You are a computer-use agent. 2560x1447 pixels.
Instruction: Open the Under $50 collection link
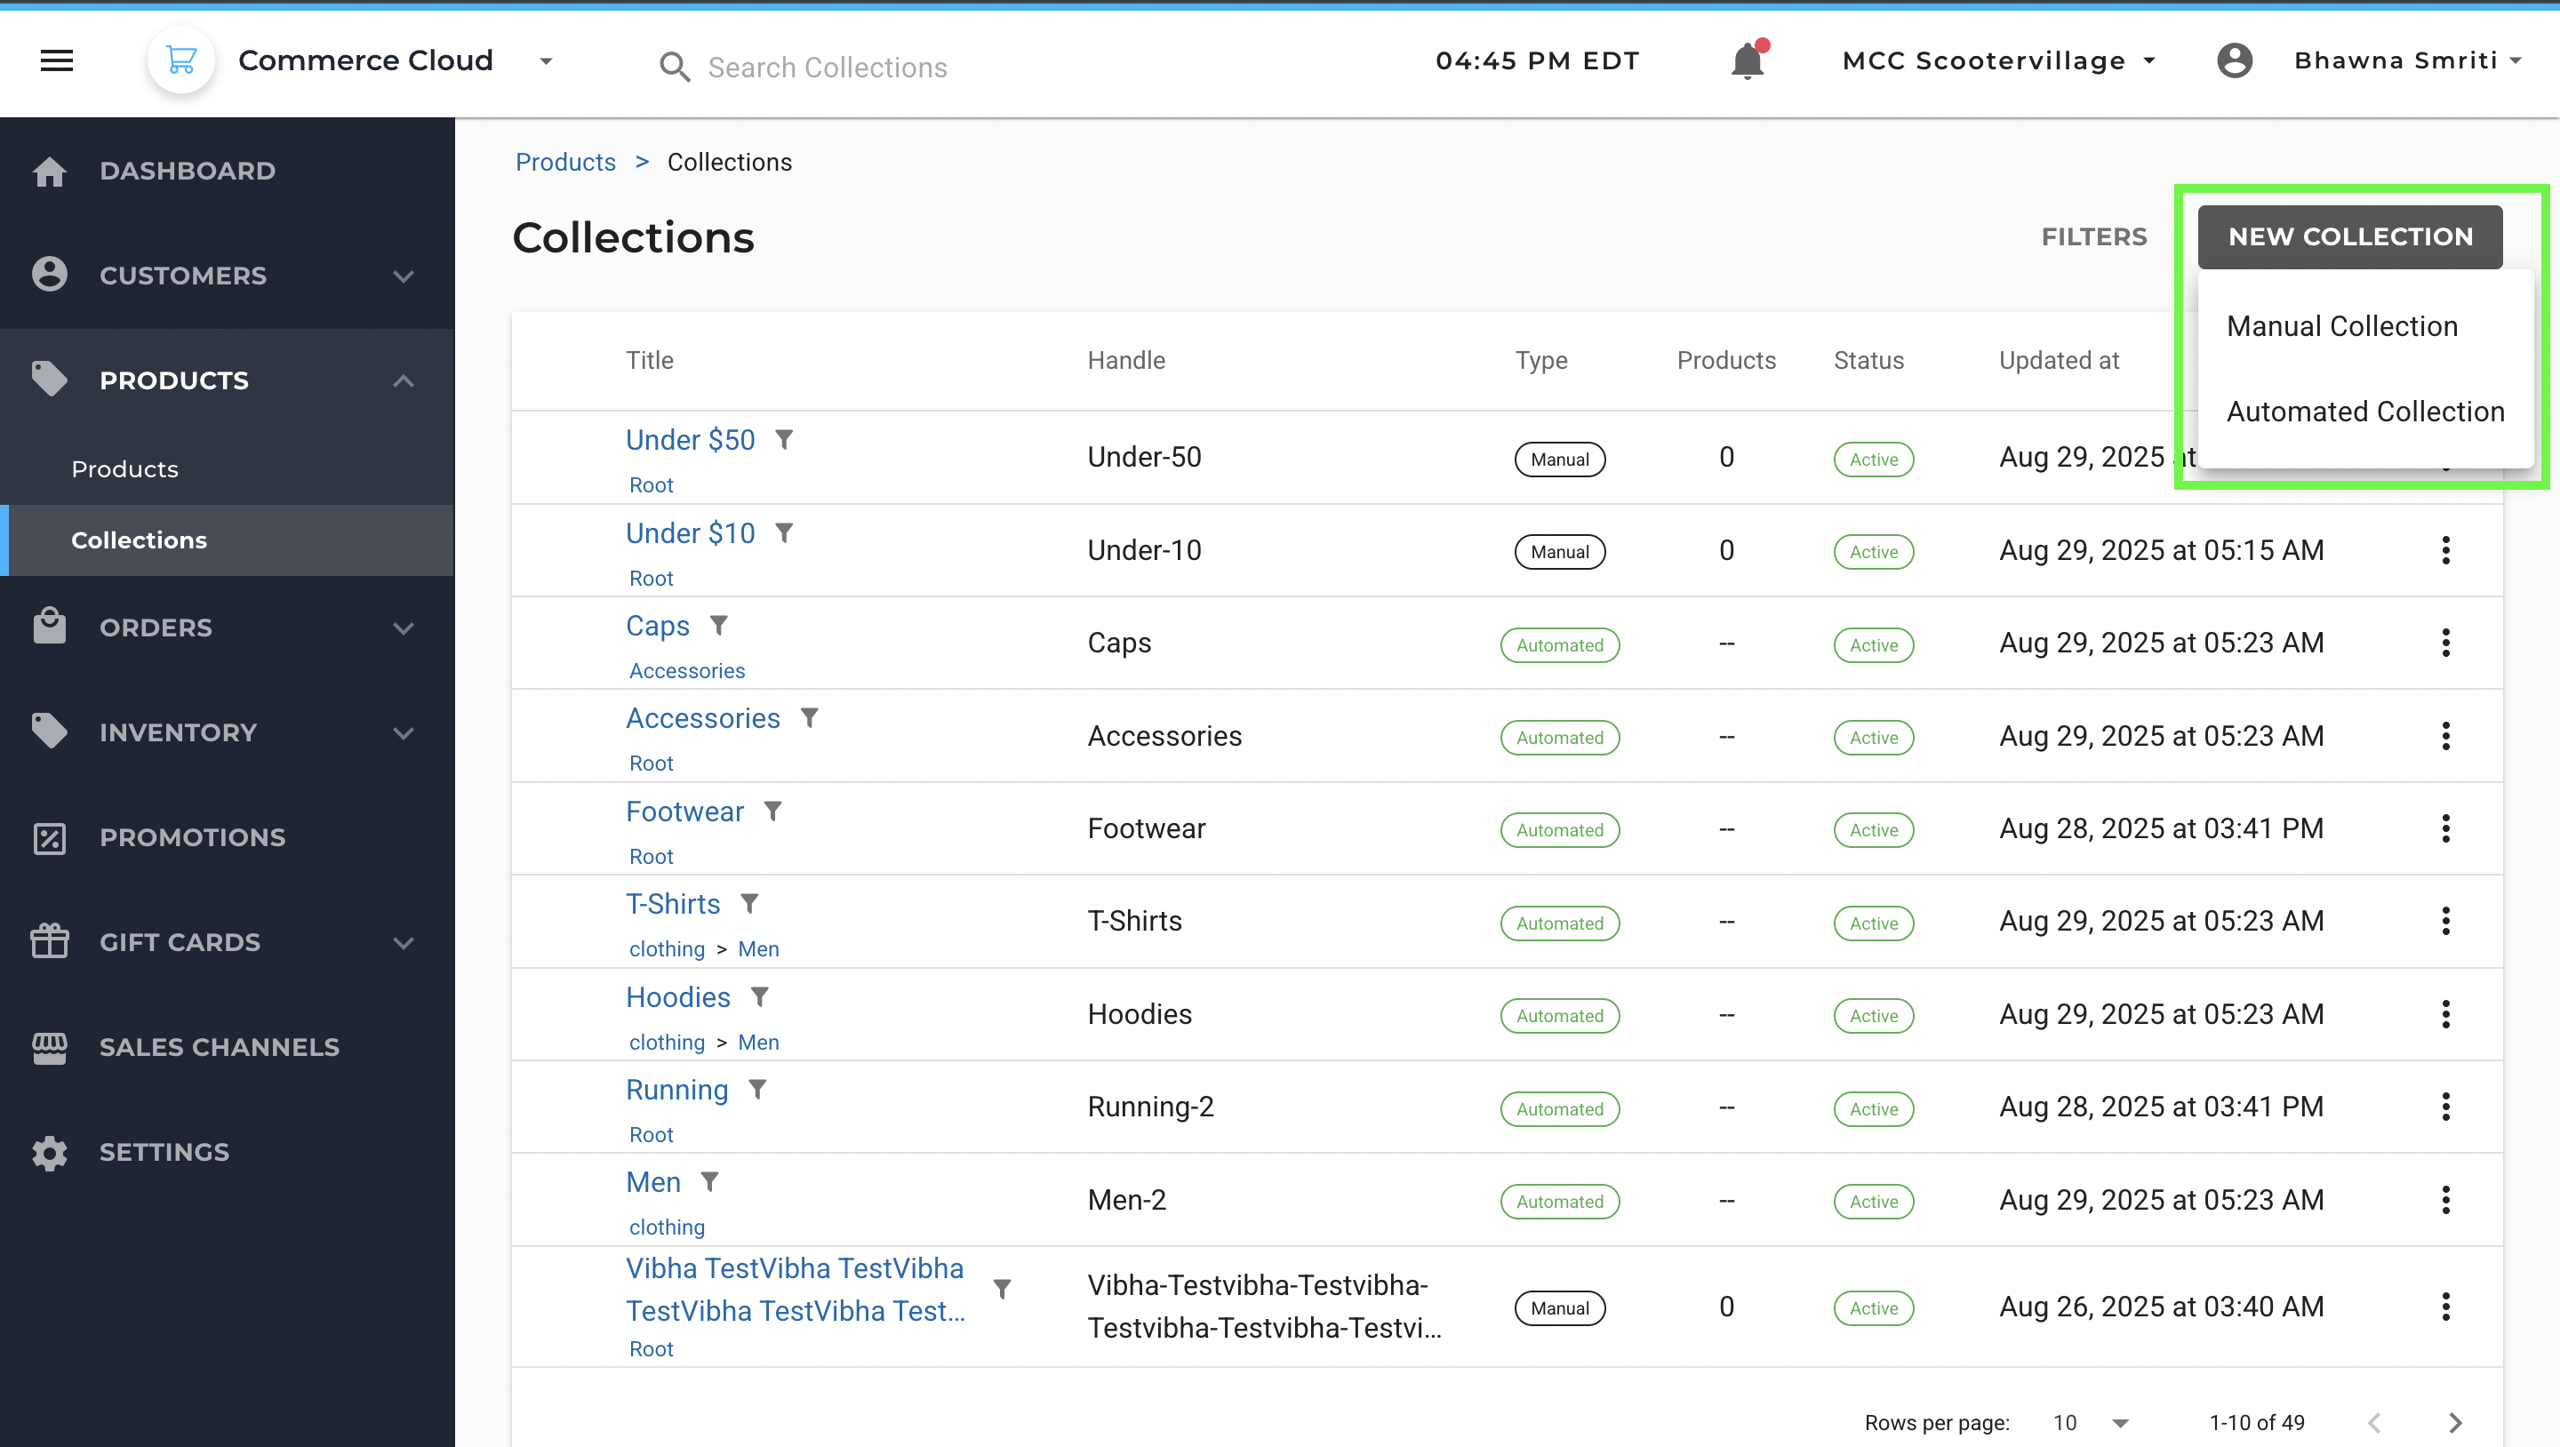coord(690,440)
